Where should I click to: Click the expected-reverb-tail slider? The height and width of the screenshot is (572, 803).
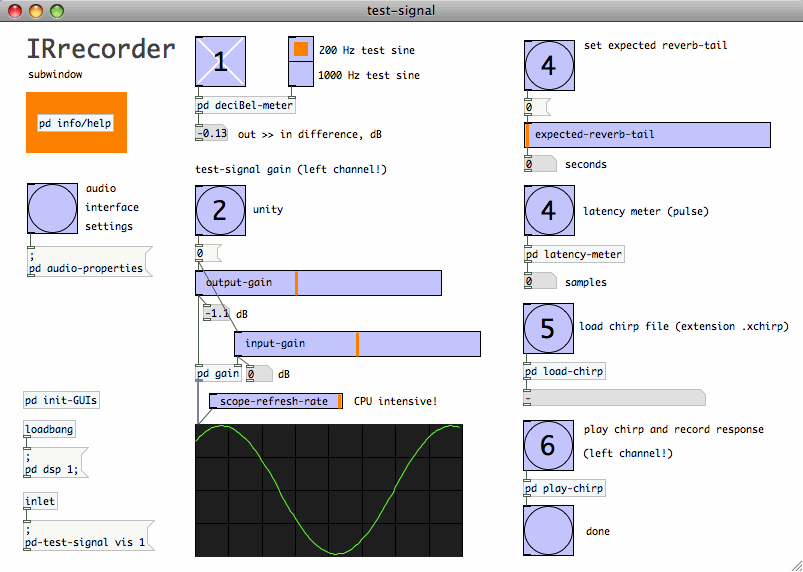[x=647, y=135]
